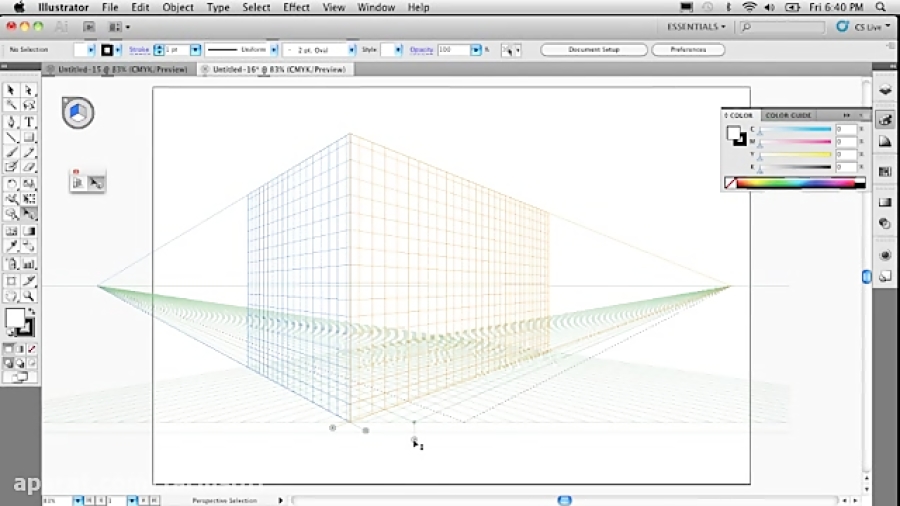Select the Pencil tool

(29, 152)
